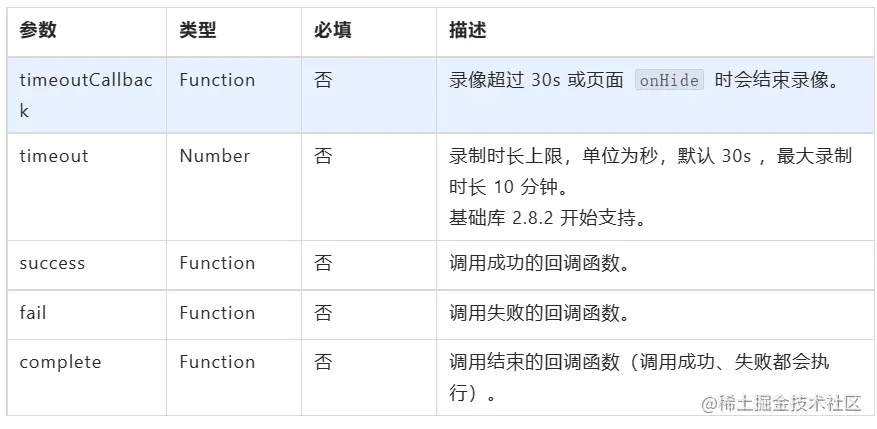Select the timeoutCallback parameter cell

point(85,95)
